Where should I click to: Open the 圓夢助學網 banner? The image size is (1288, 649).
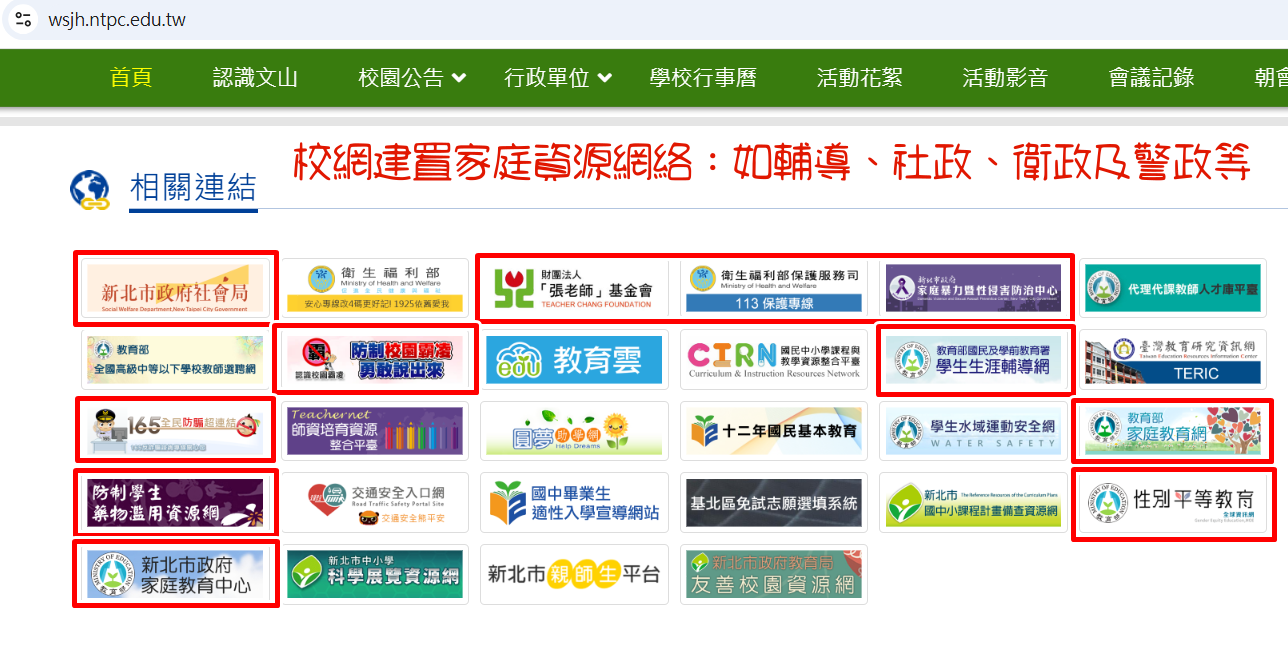(574, 431)
